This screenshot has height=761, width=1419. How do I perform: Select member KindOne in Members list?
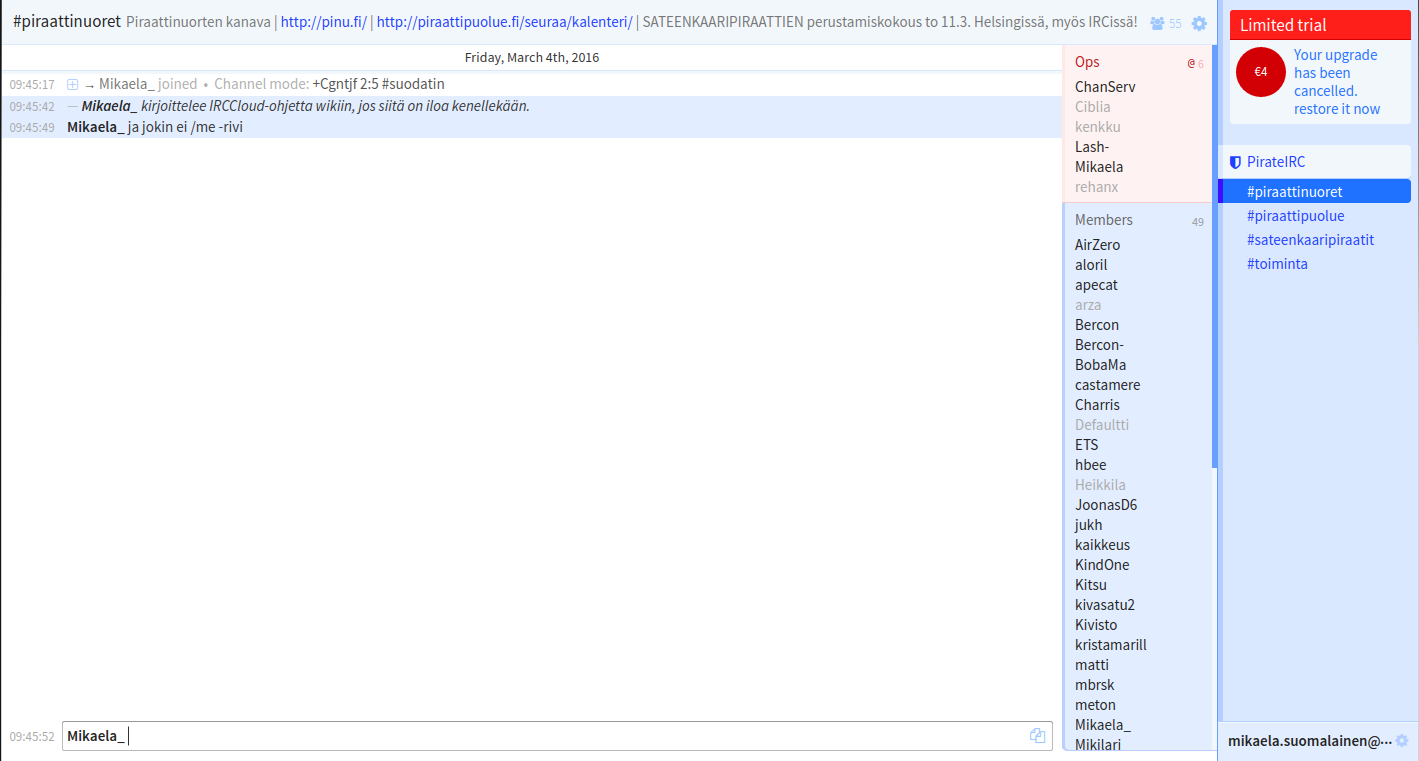tap(1102, 565)
